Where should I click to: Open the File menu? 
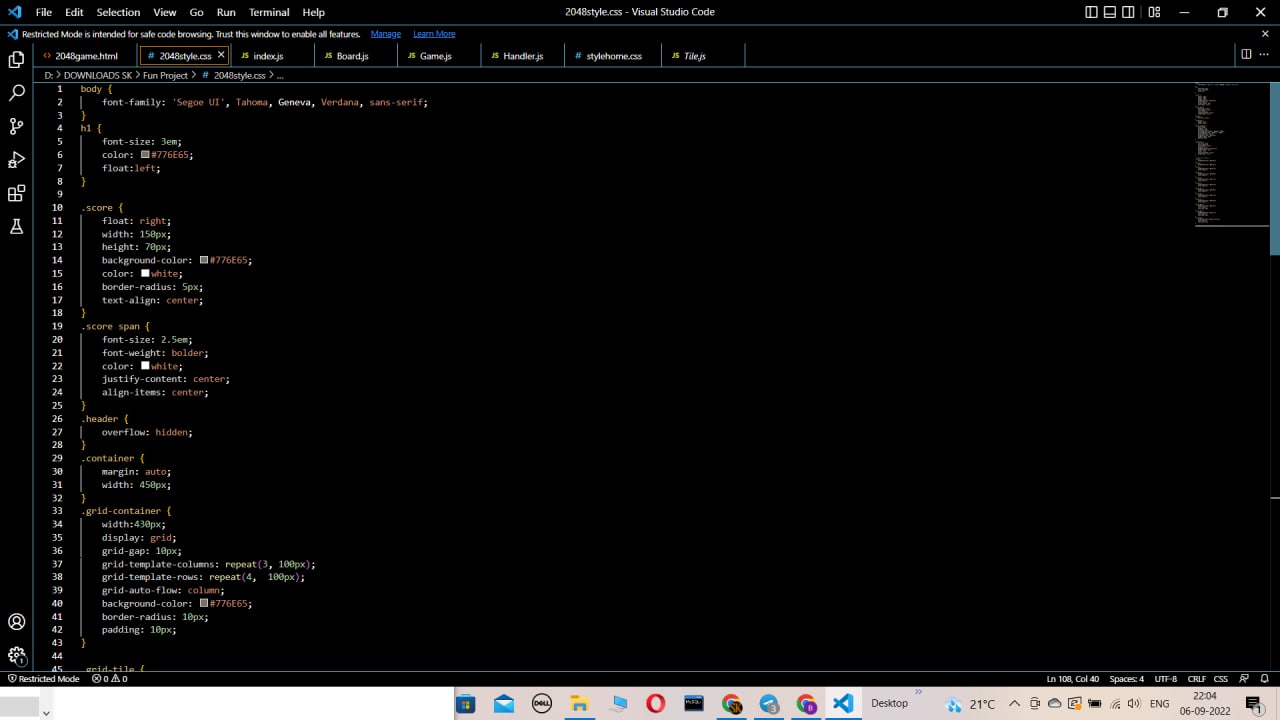[x=43, y=12]
